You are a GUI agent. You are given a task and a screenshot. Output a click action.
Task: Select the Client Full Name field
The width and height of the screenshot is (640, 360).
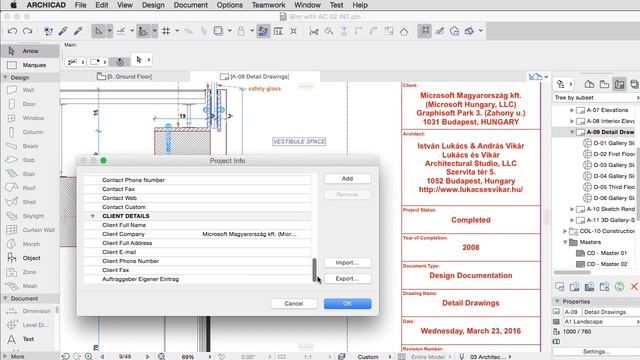point(197,225)
